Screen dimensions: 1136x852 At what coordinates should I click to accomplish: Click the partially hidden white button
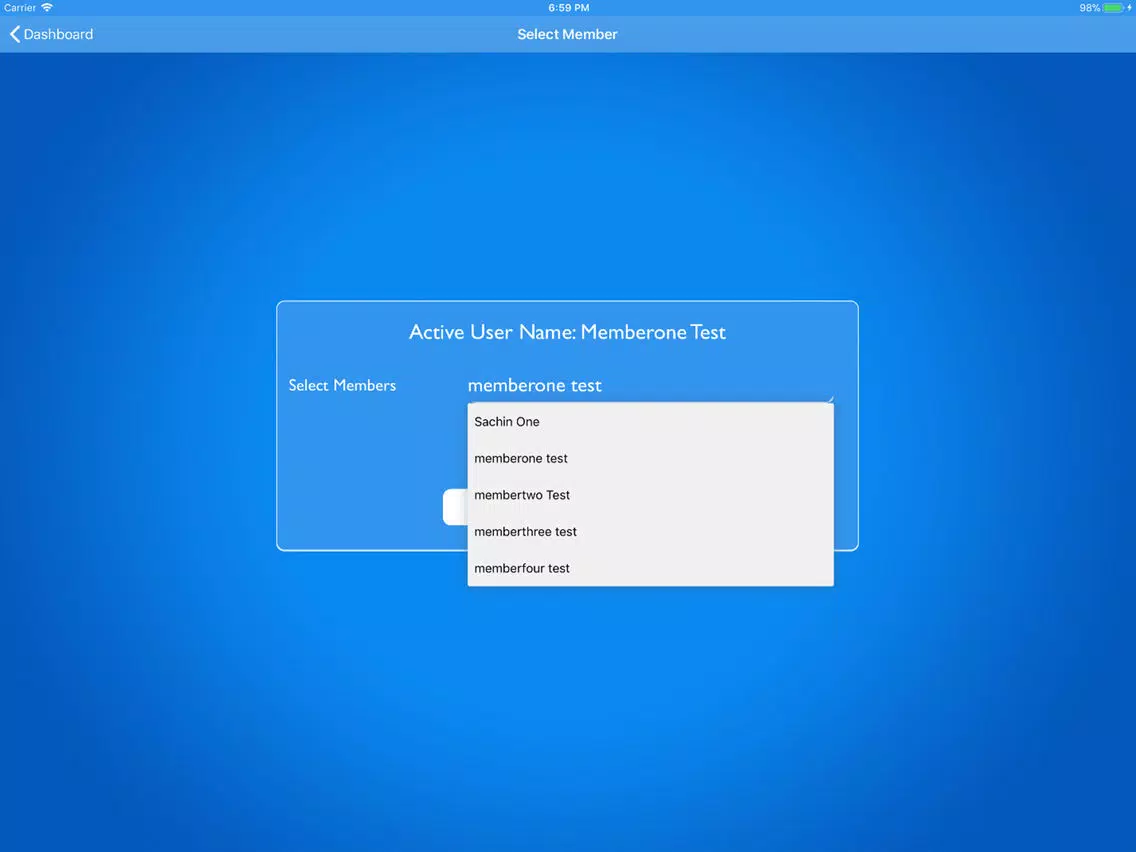point(455,506)
